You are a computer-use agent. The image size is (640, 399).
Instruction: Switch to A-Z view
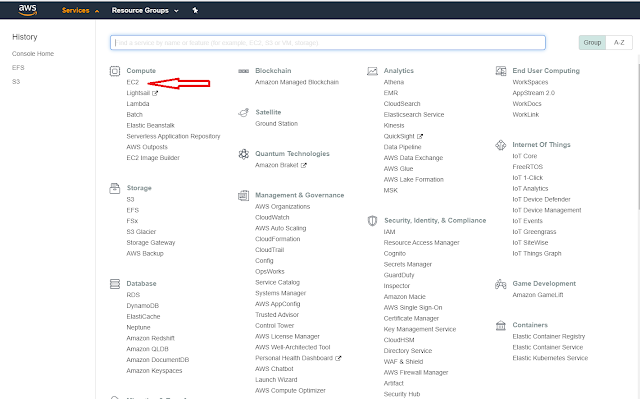click(619, 42)
